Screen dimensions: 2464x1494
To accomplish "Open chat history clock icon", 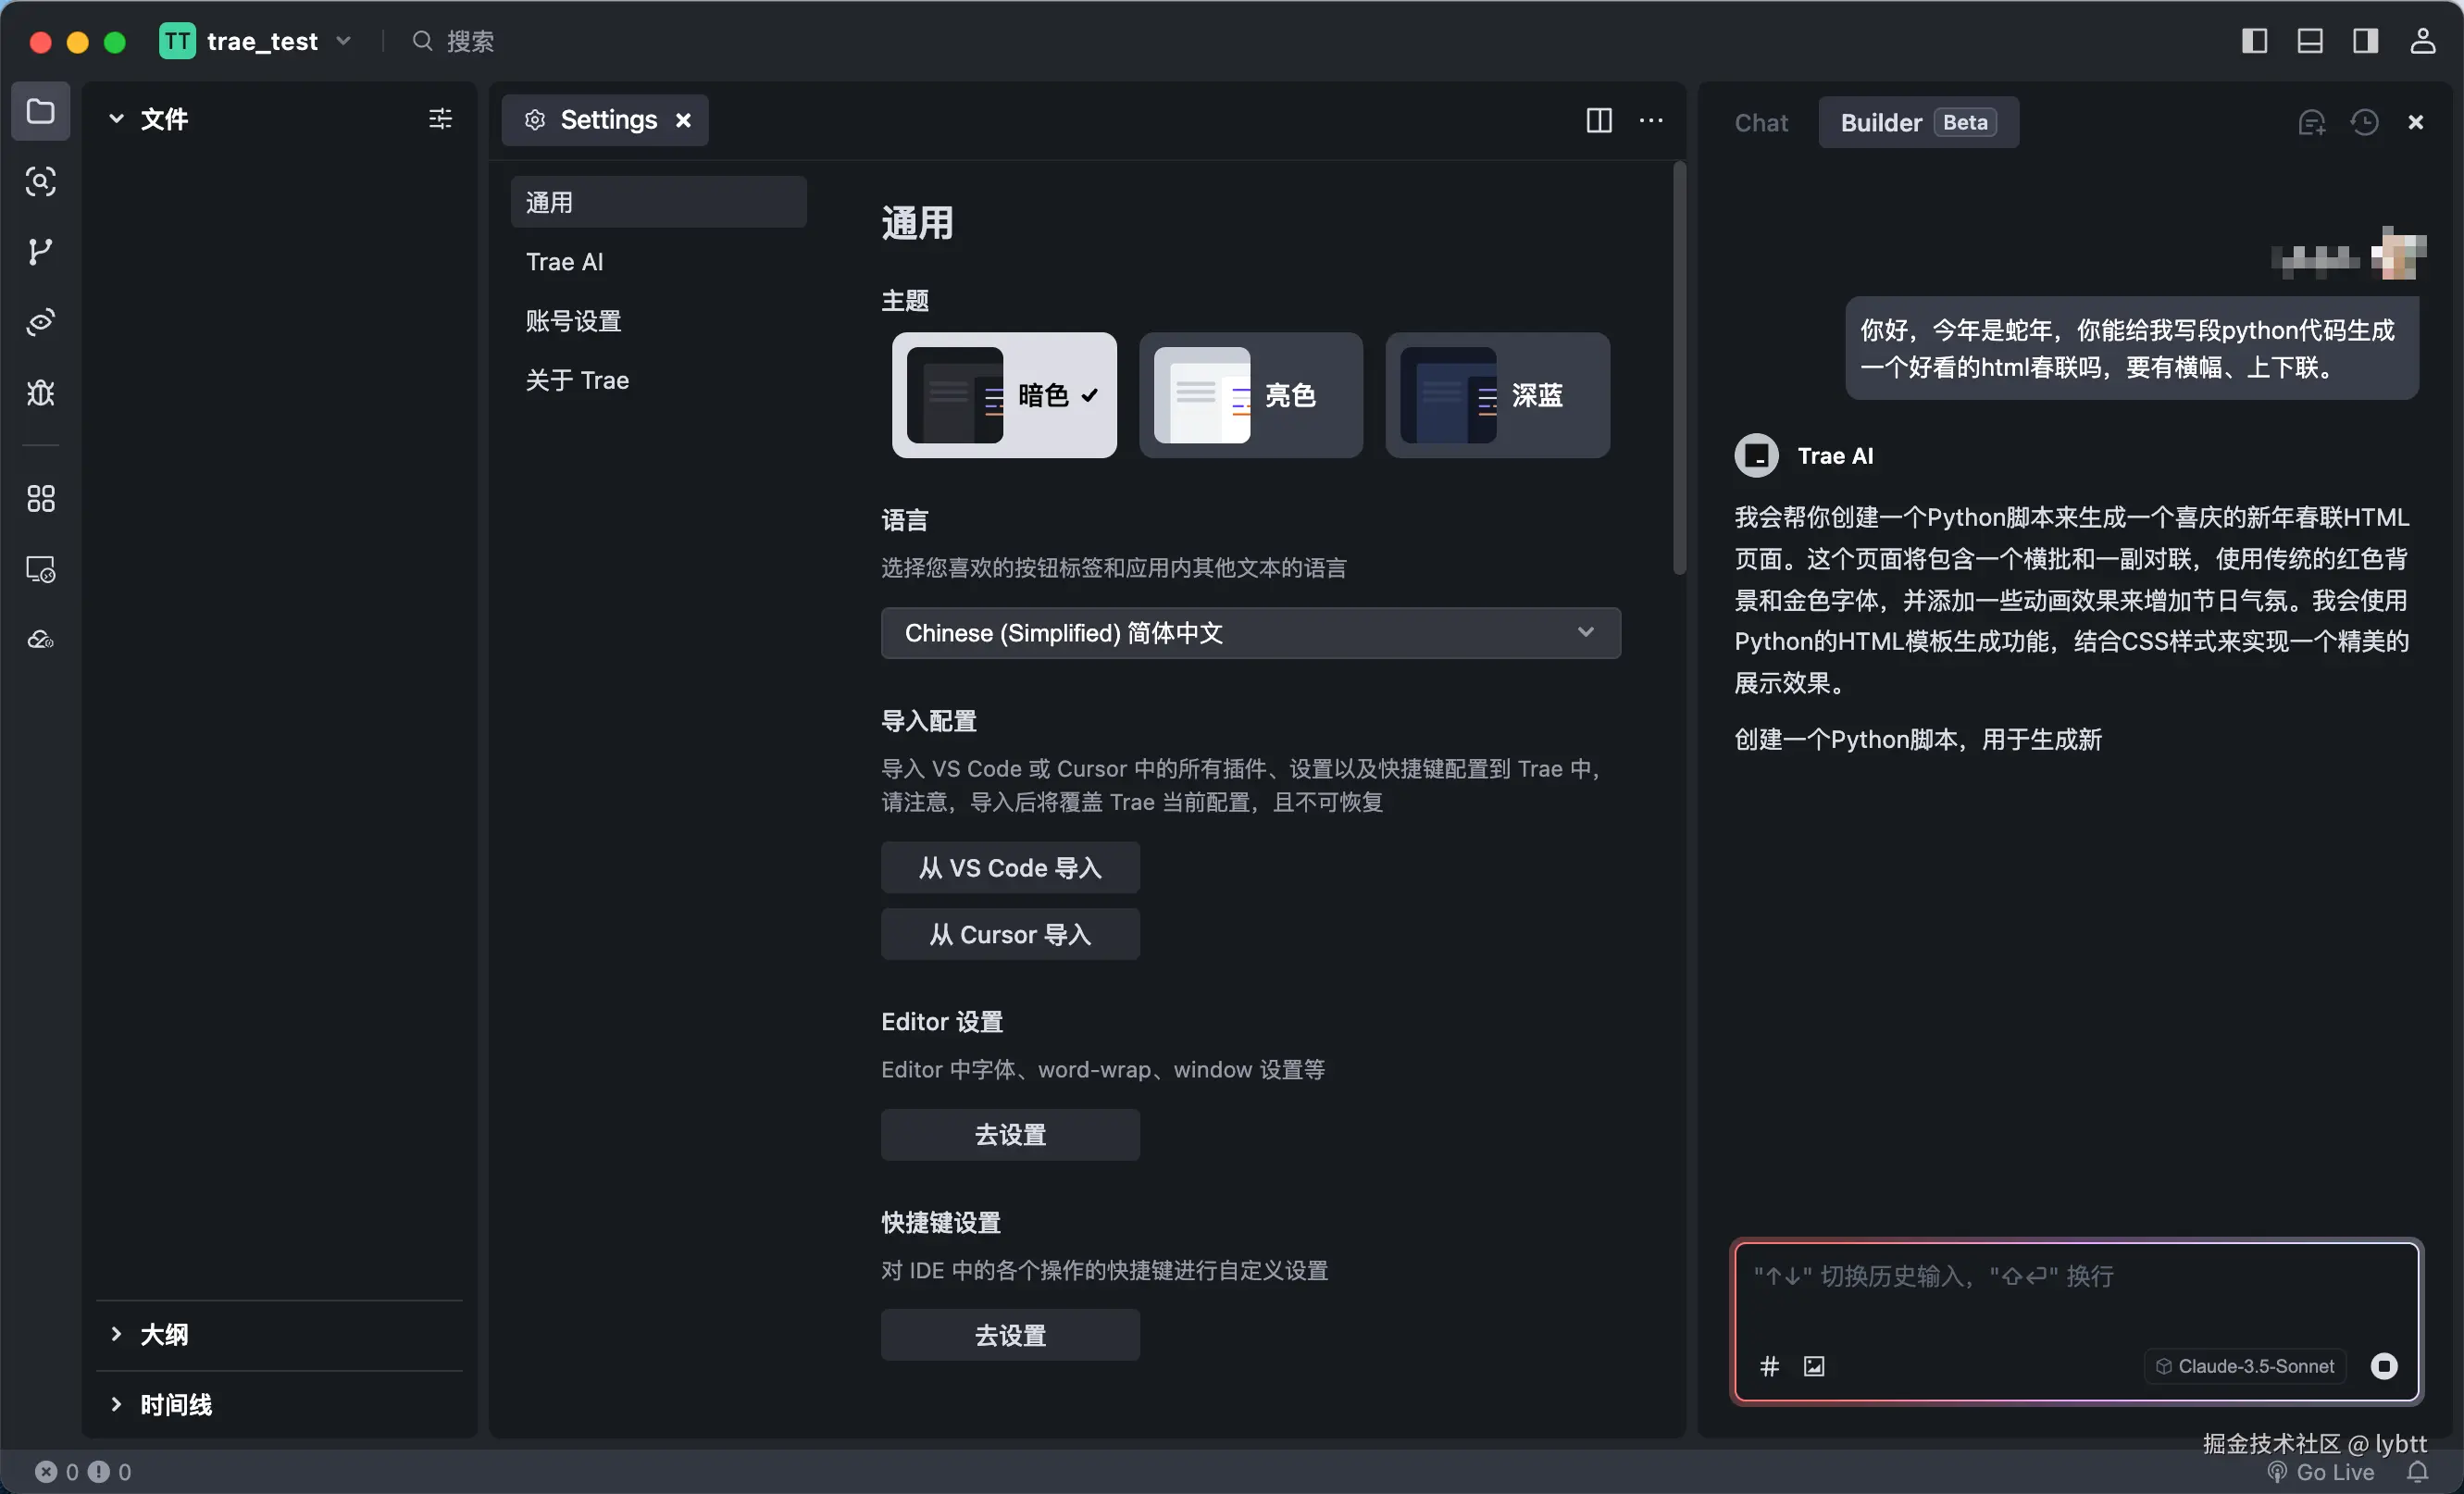I will tap(2364, 122).
